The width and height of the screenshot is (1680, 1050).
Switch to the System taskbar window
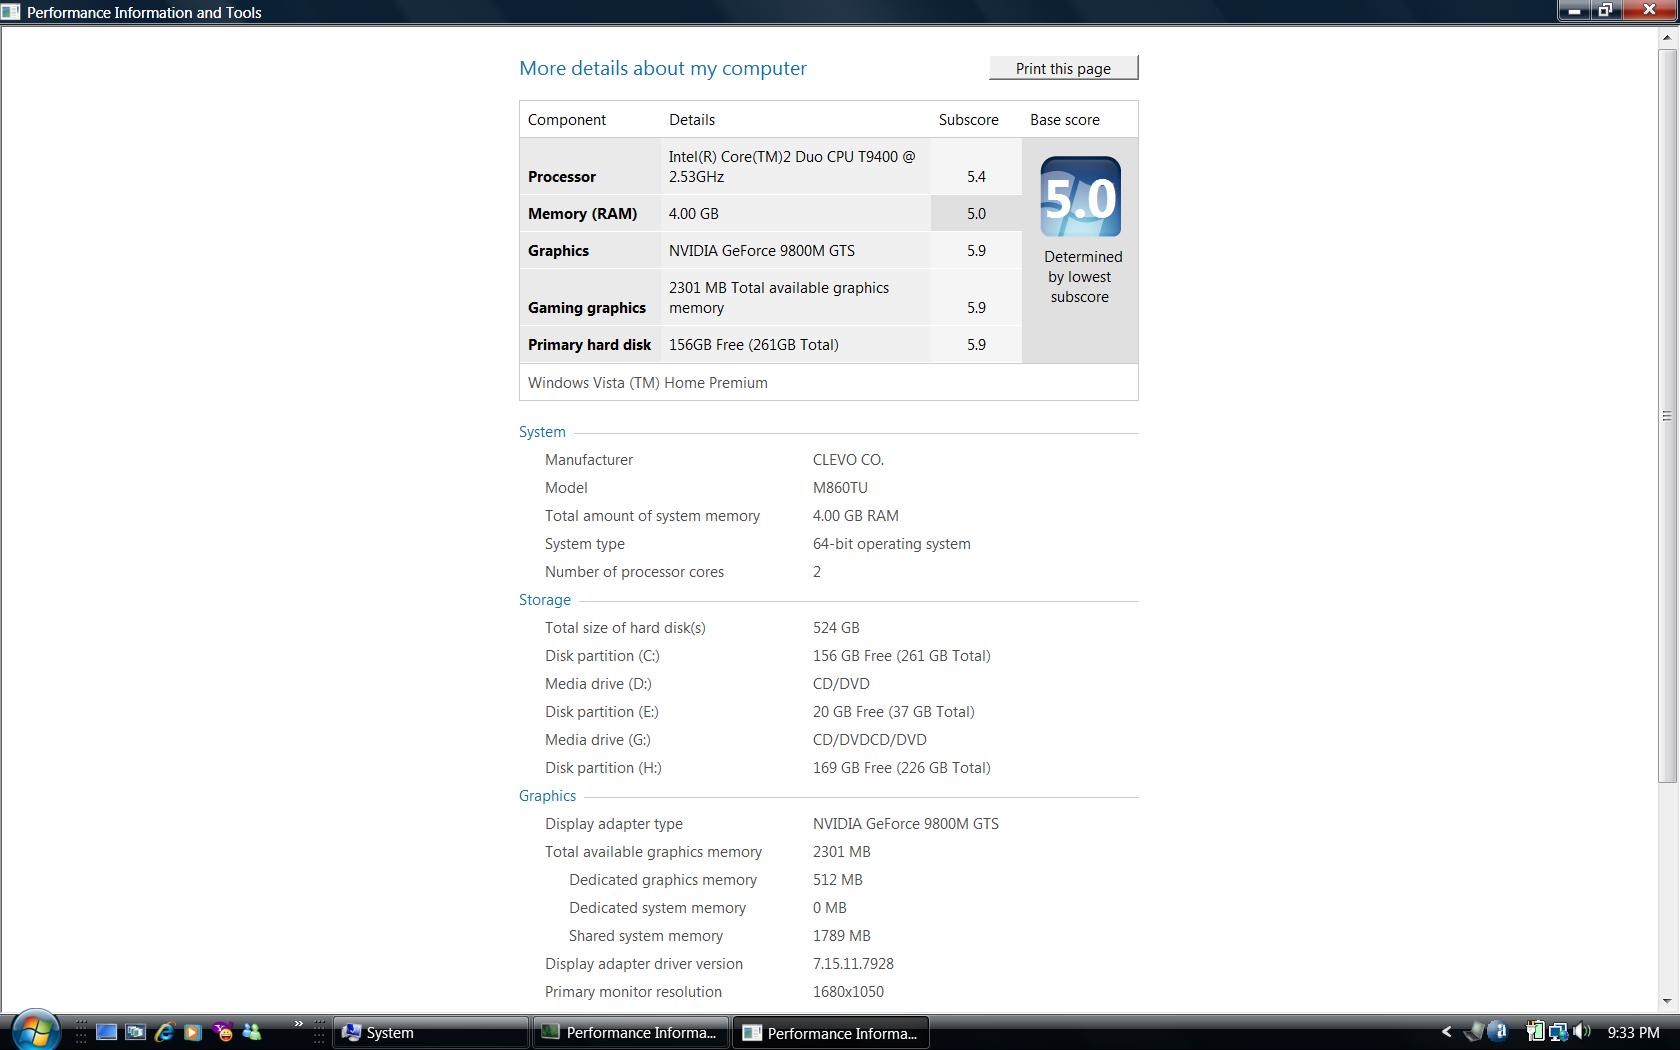(x=430, y=1033)
